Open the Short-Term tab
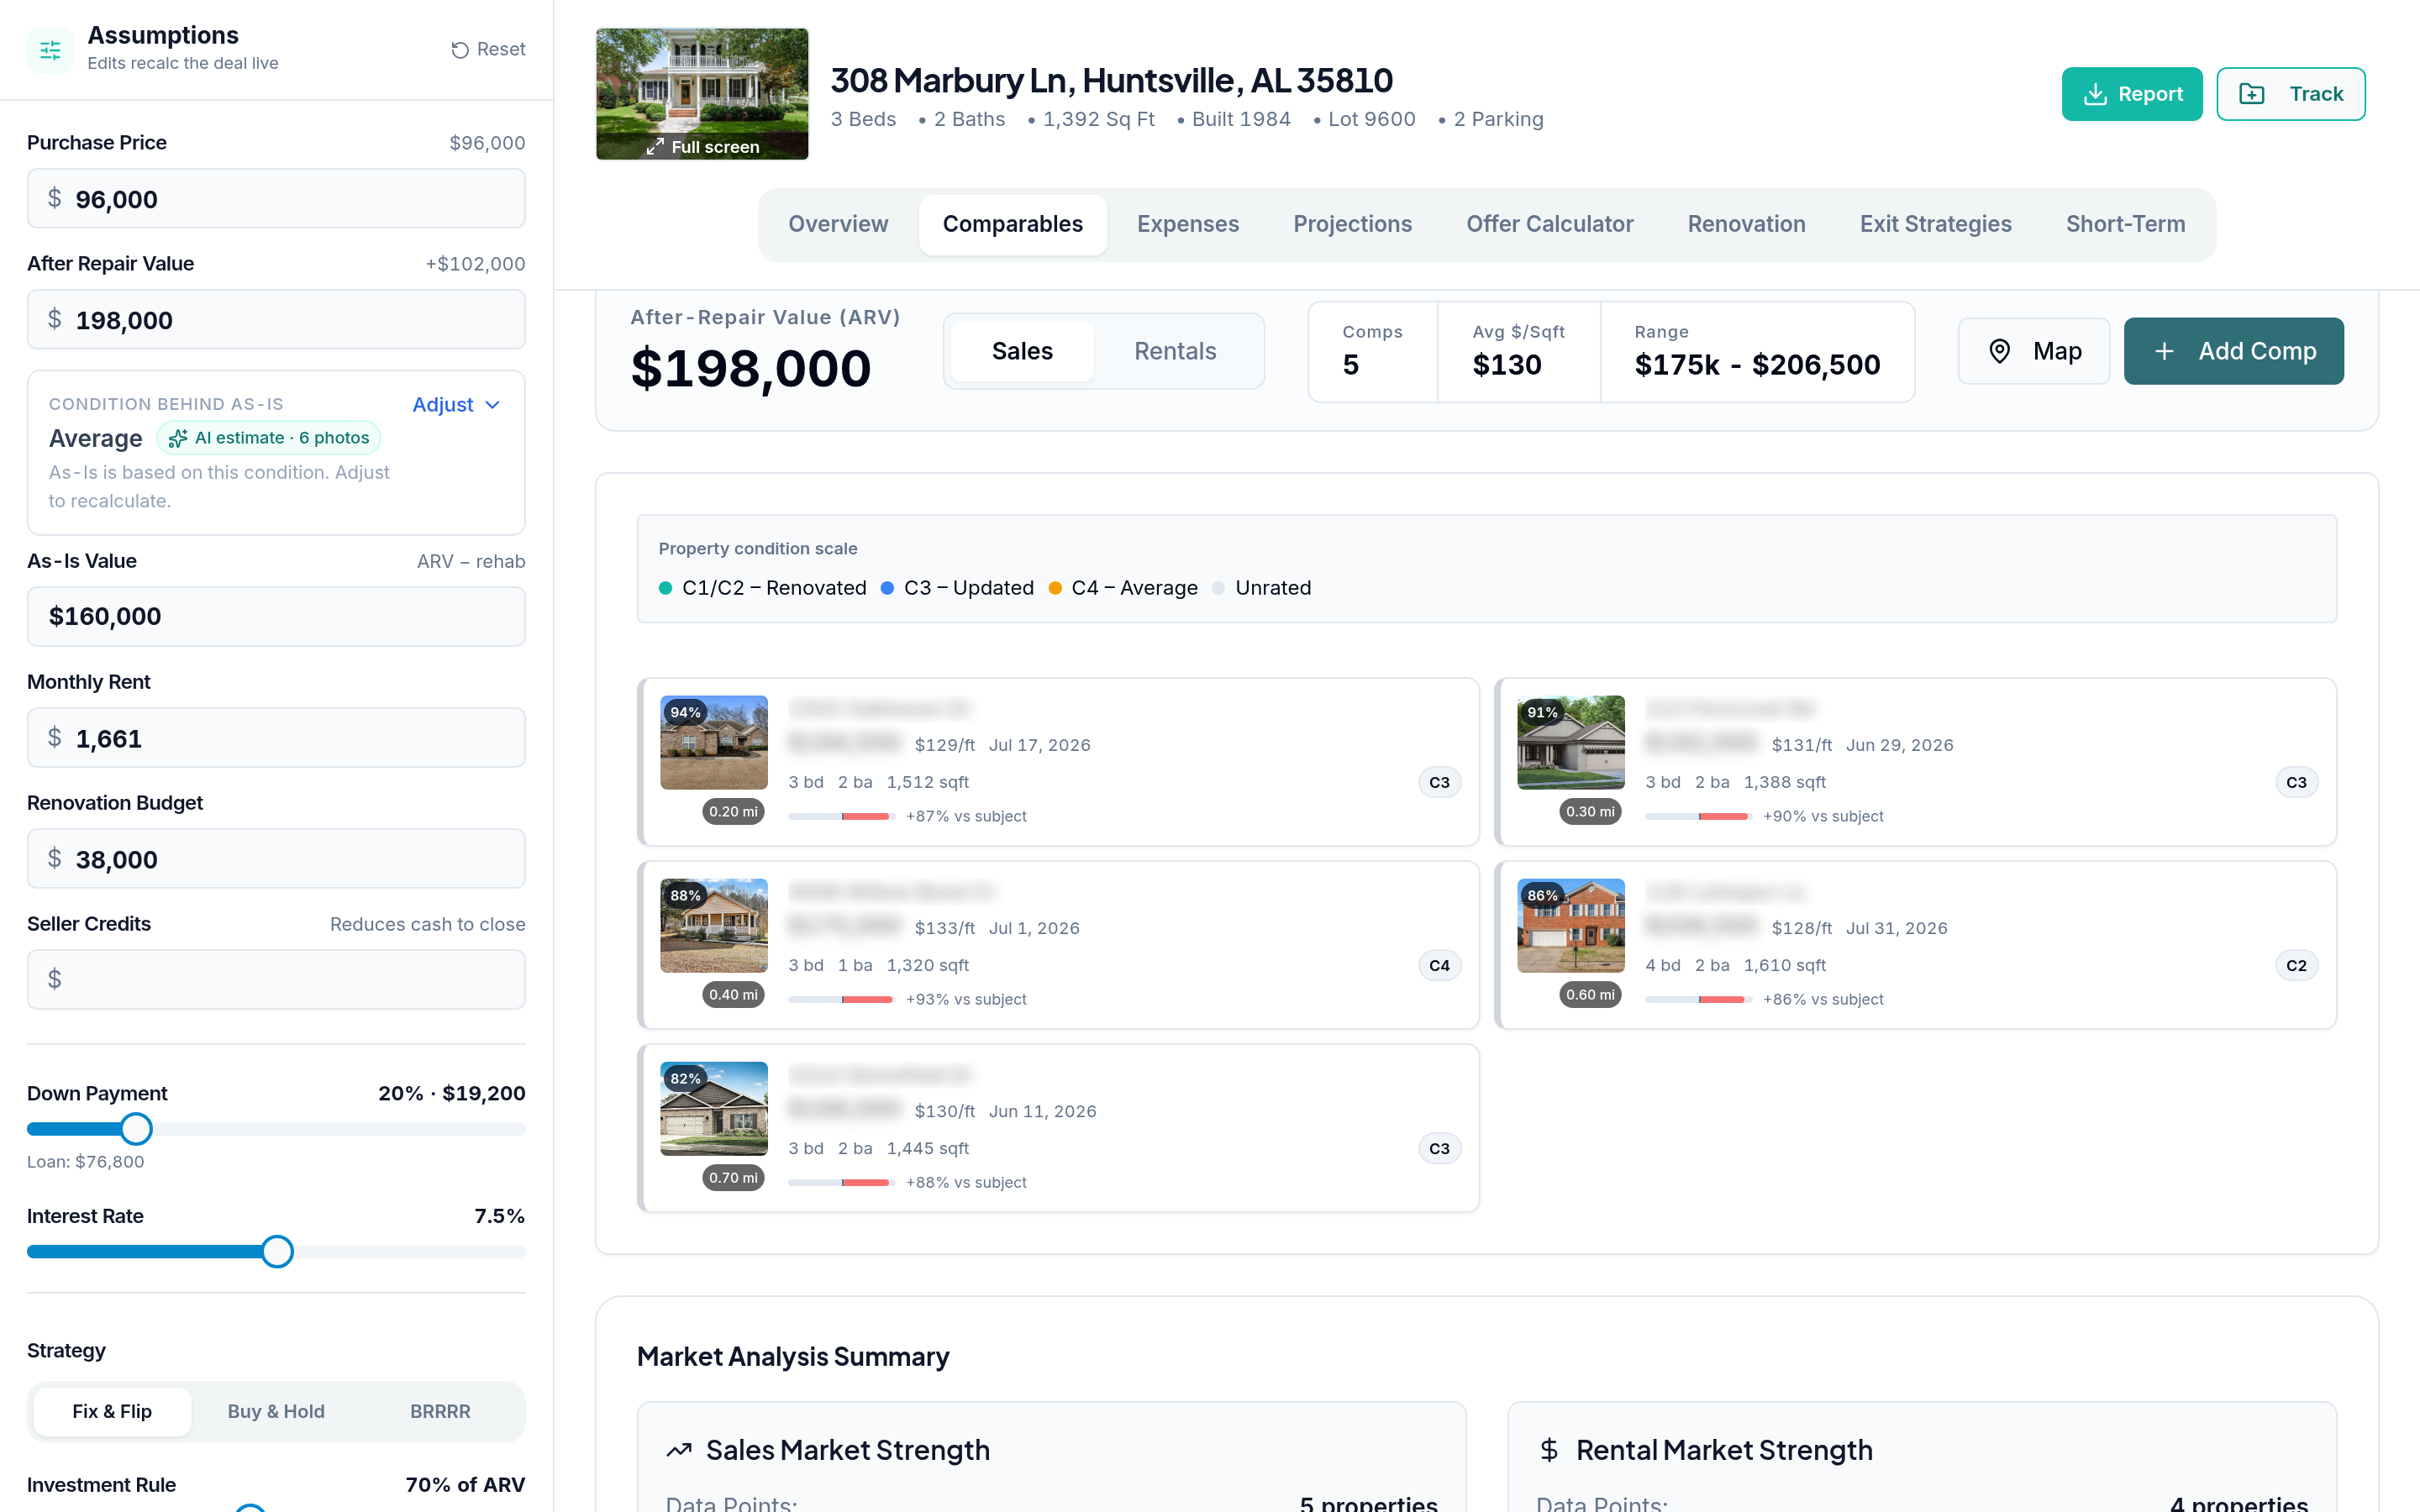This screenshot has height=1512, width=2420. point(2125,224)
